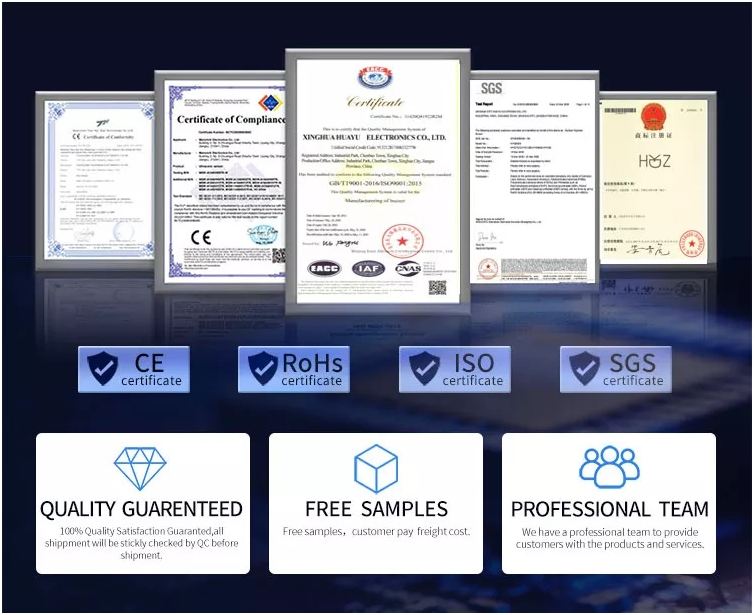The image size is (755, 615).
Task: Click the QR code on center certificate
Action: click(437, 288)
